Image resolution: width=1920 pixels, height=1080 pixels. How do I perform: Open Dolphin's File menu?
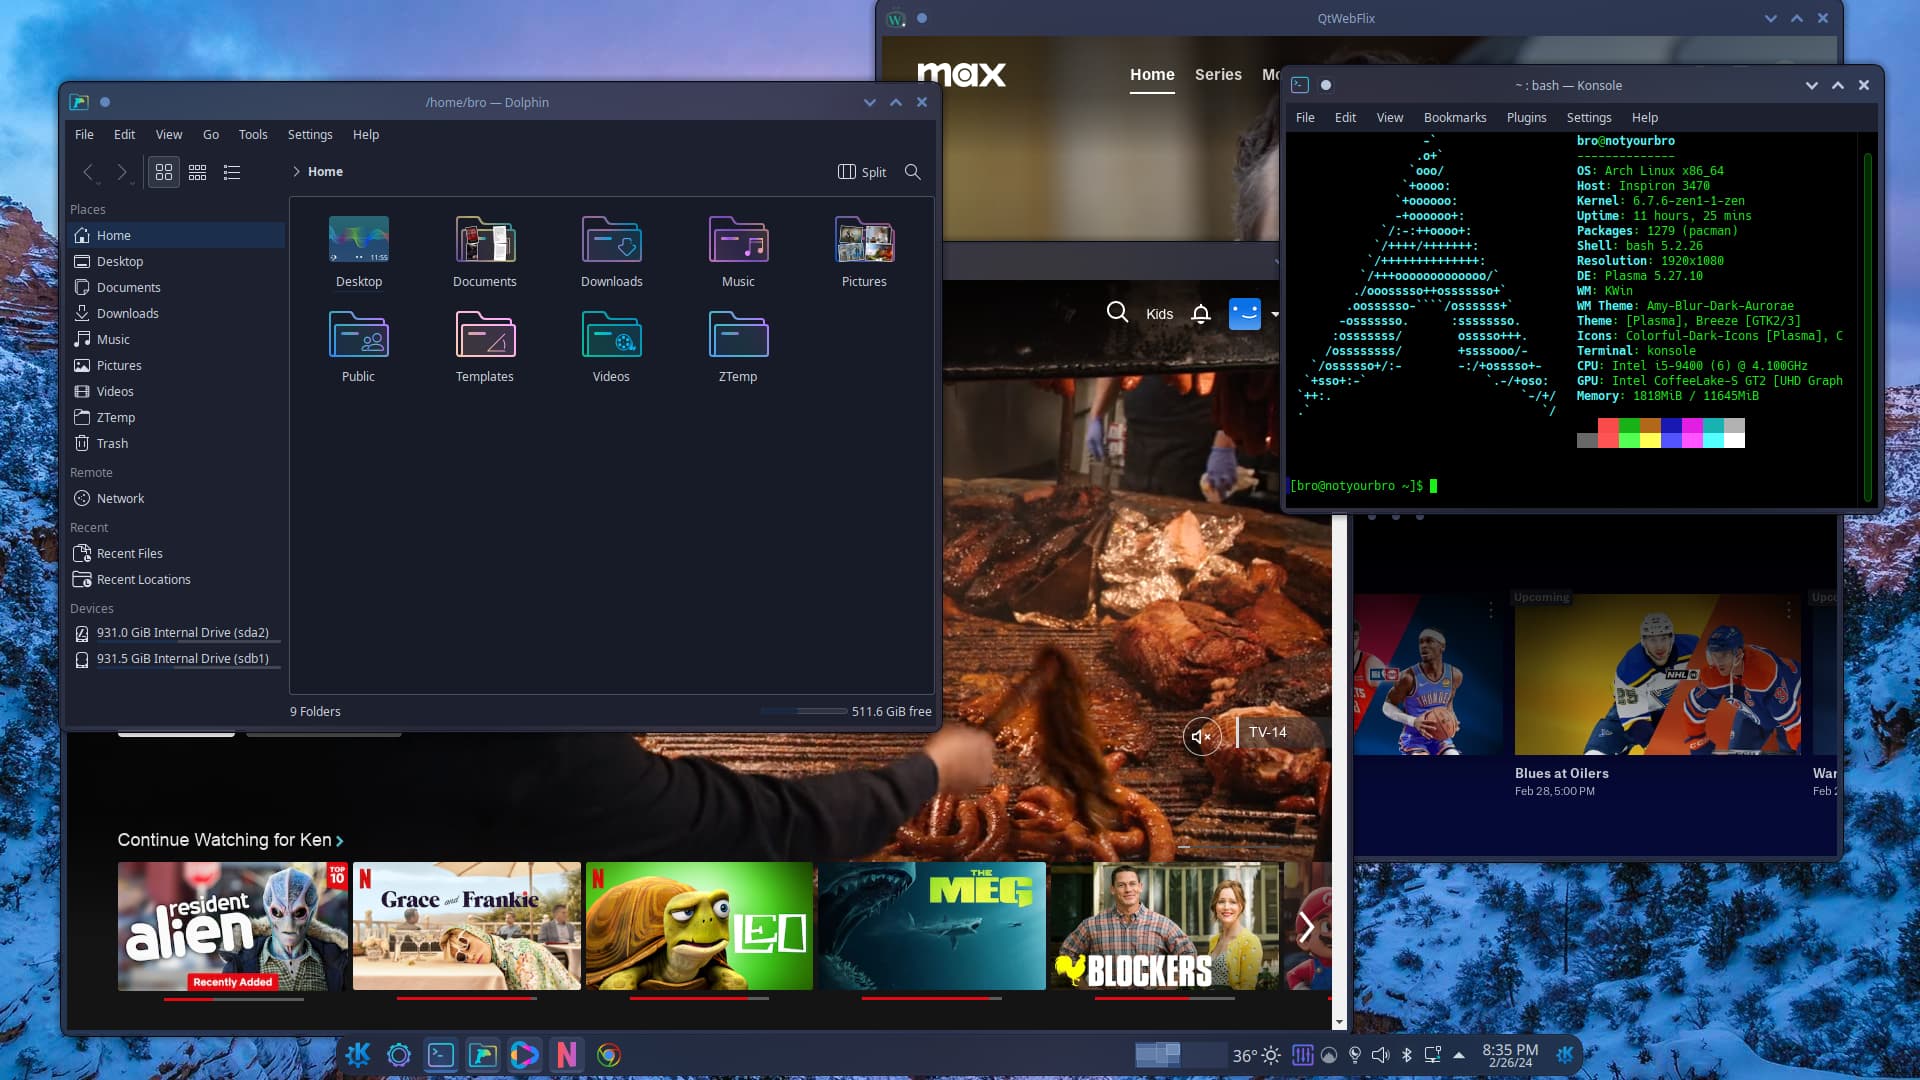pyautogui.click(x=84, y=134)
